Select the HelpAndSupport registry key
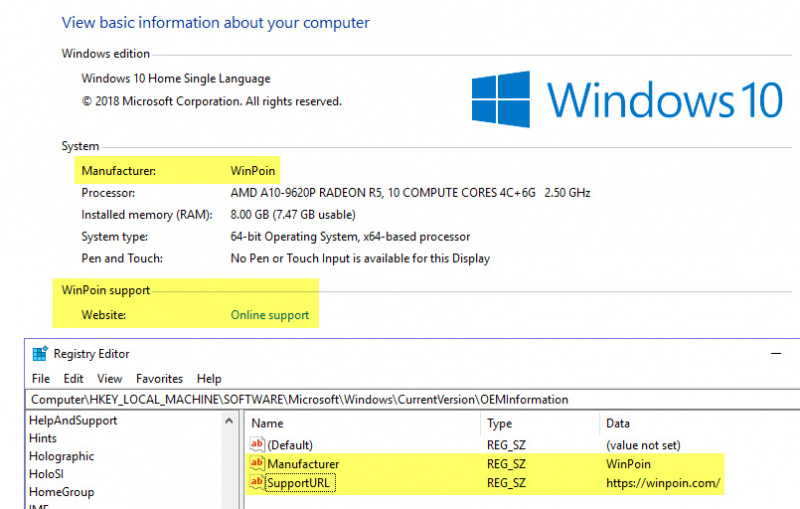Image resolution: width=800 pixels, height=509 pixels. (73, 420)
